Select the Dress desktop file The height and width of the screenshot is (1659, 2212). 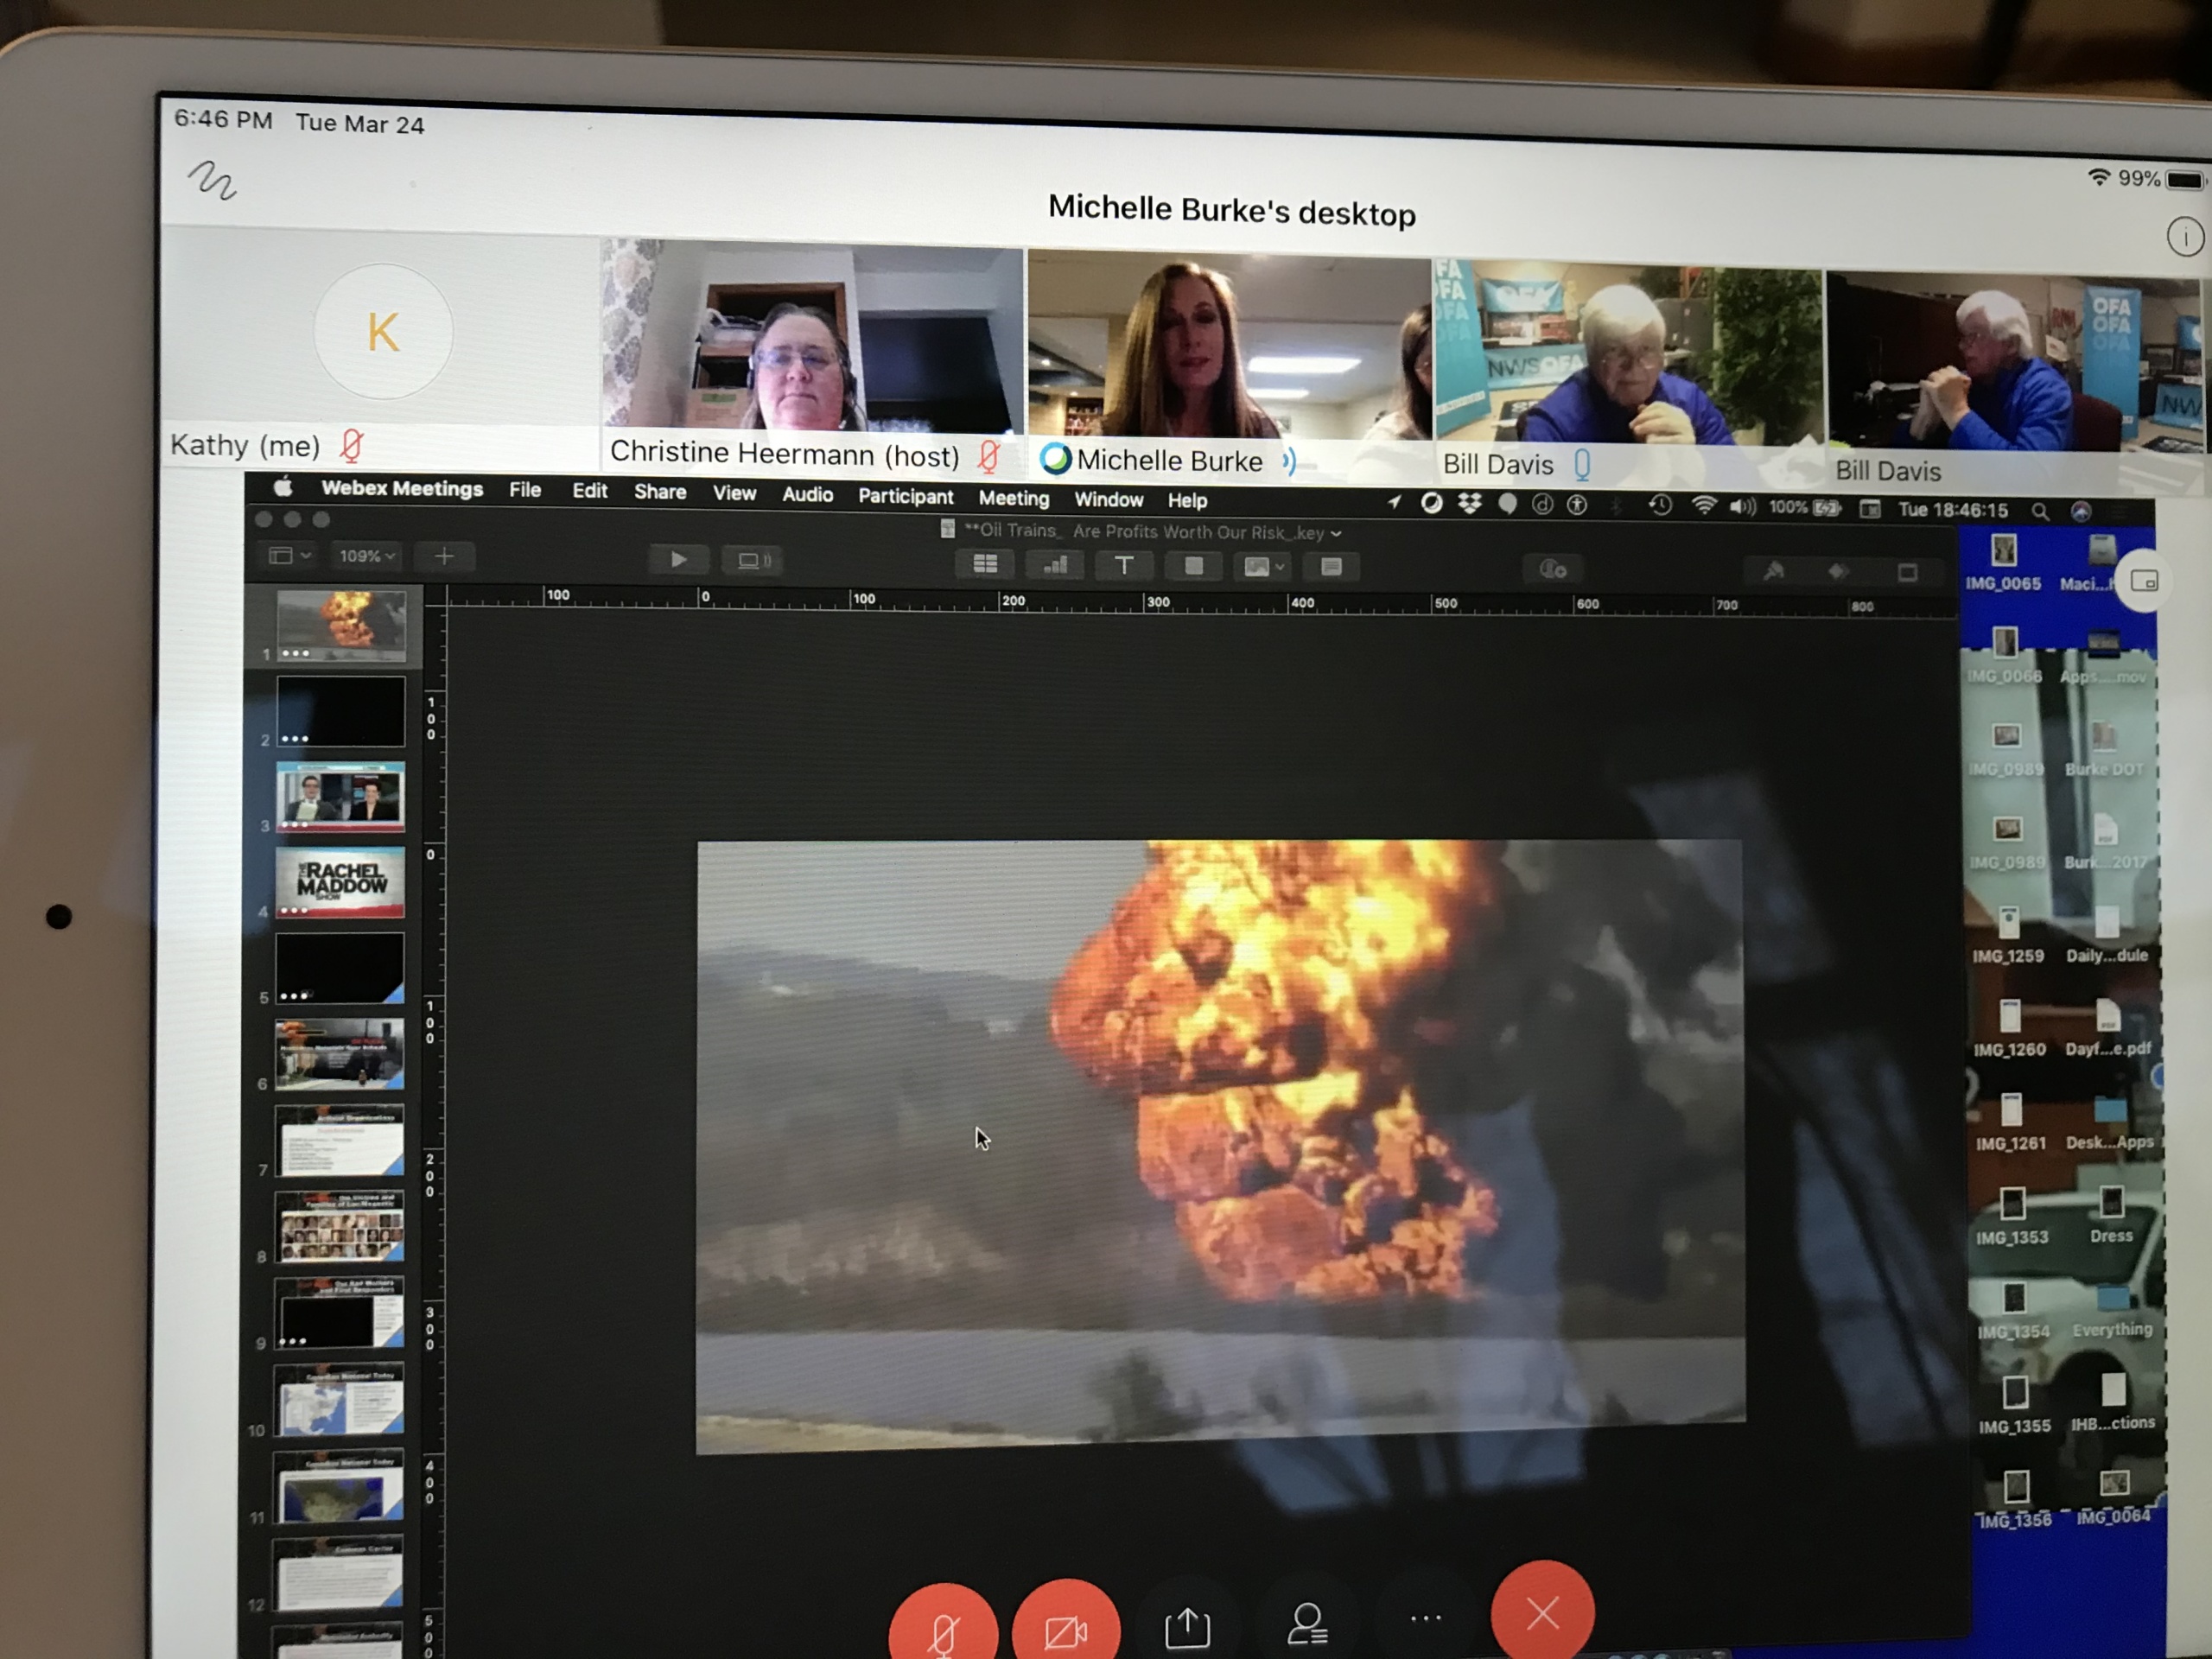pos(2110,1216)
